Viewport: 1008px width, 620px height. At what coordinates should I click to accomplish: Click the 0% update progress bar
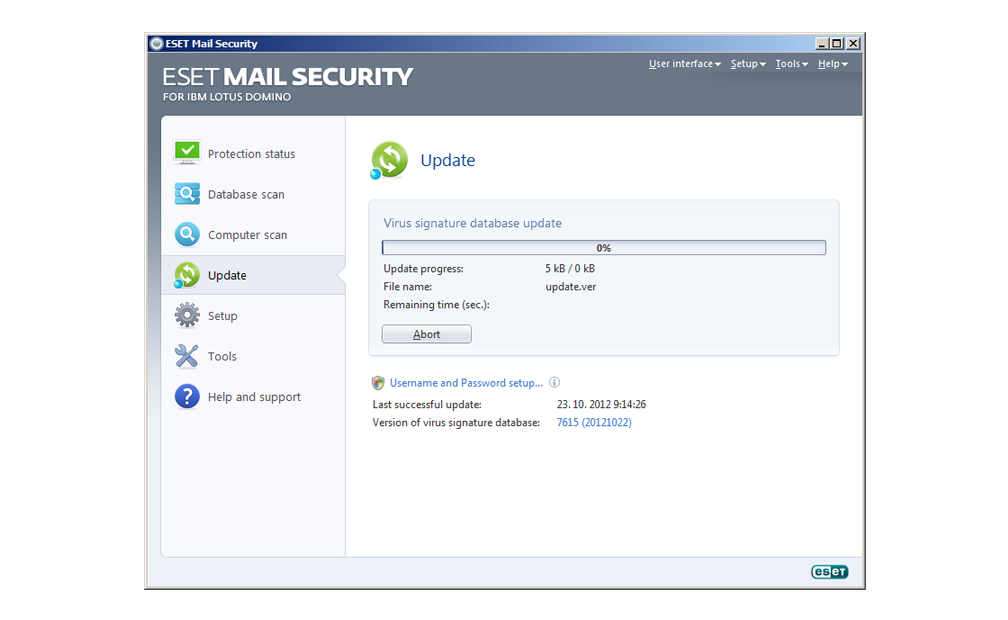(x=604, y=248)
